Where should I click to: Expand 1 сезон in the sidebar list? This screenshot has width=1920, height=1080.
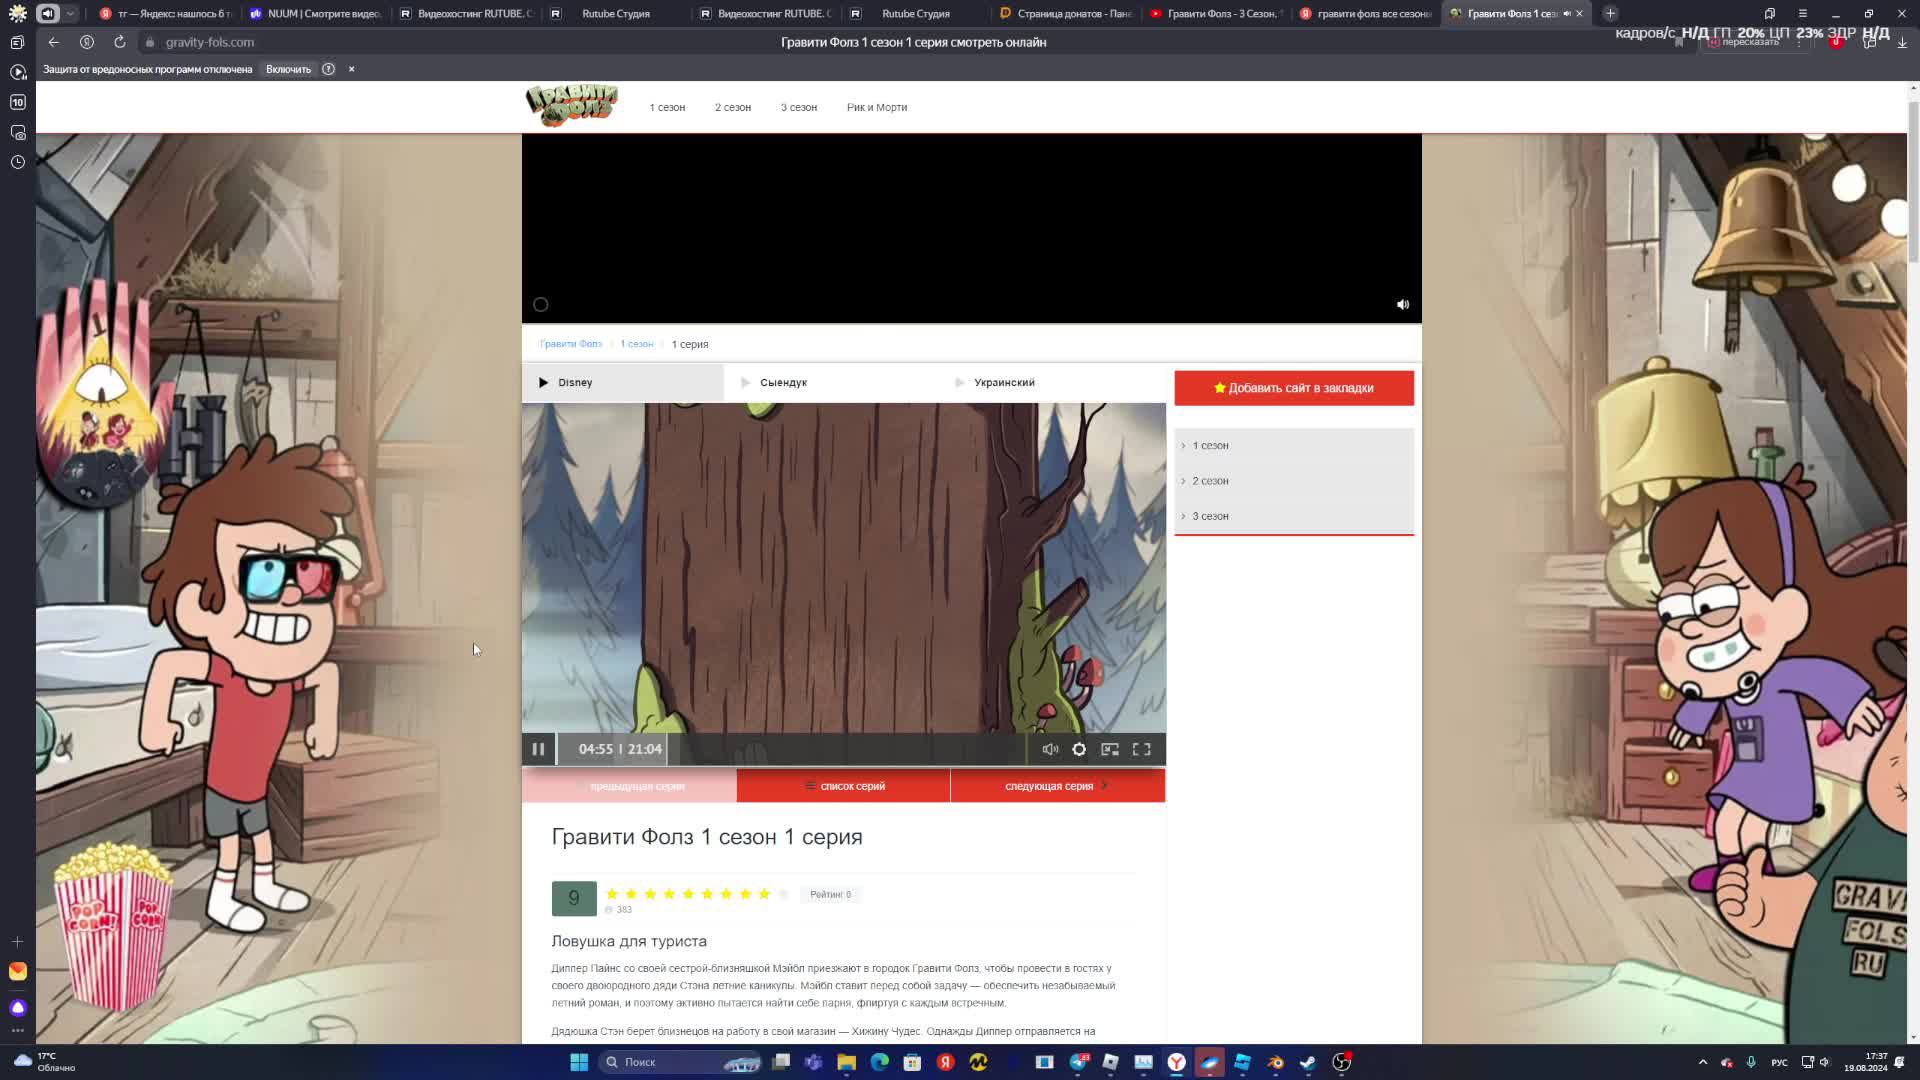tap(1210, 446)
